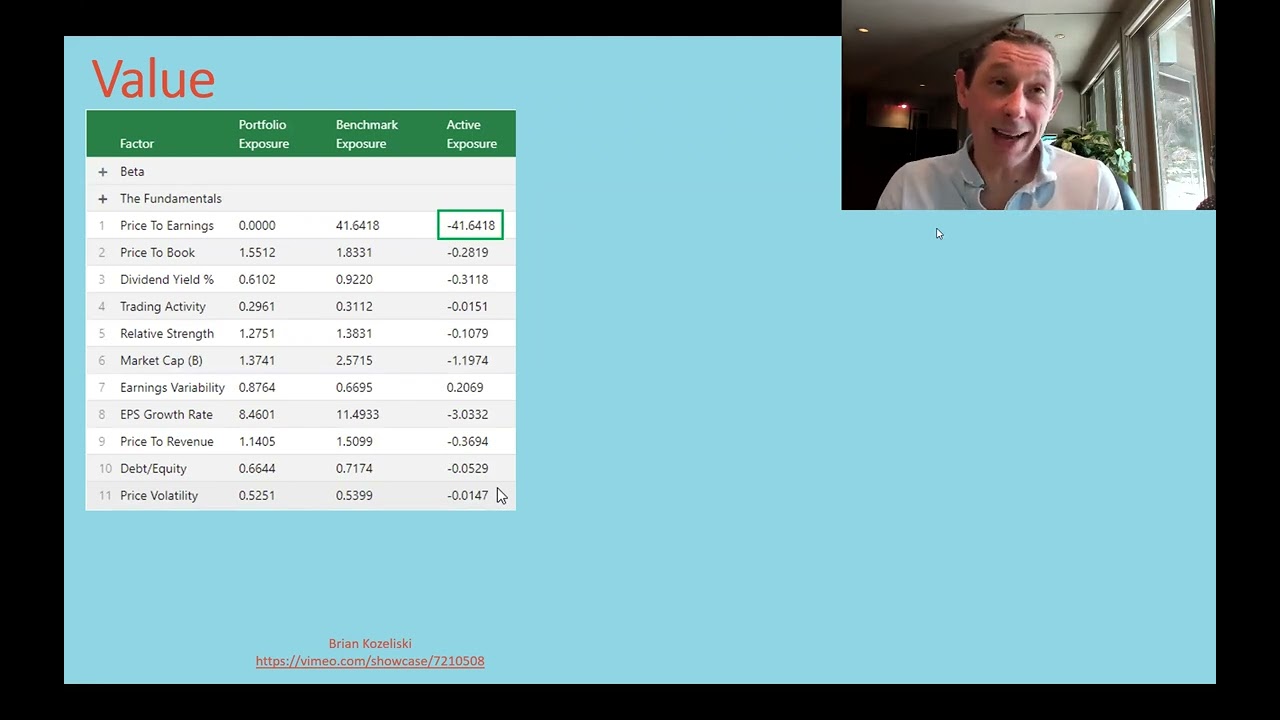Screen dimensions: 1280x720
Task: Click active exposure value -3.0332
Action: 467,415
